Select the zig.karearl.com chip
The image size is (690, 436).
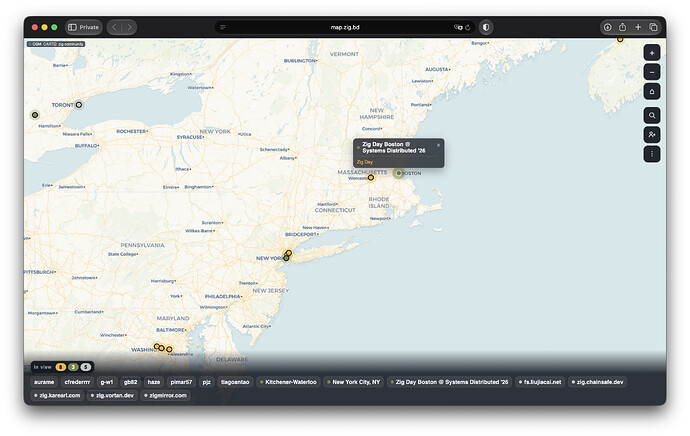point(57,395)
